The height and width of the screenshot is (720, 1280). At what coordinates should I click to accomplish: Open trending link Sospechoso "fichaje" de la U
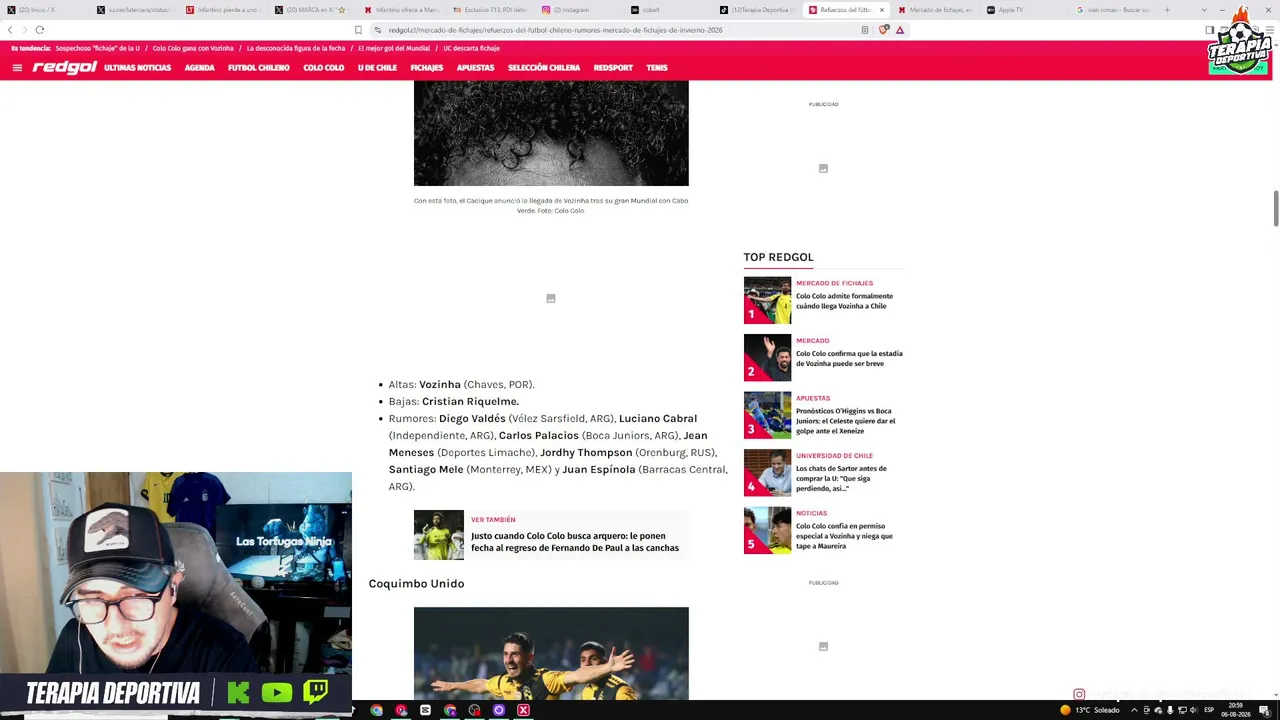[97, 48]
